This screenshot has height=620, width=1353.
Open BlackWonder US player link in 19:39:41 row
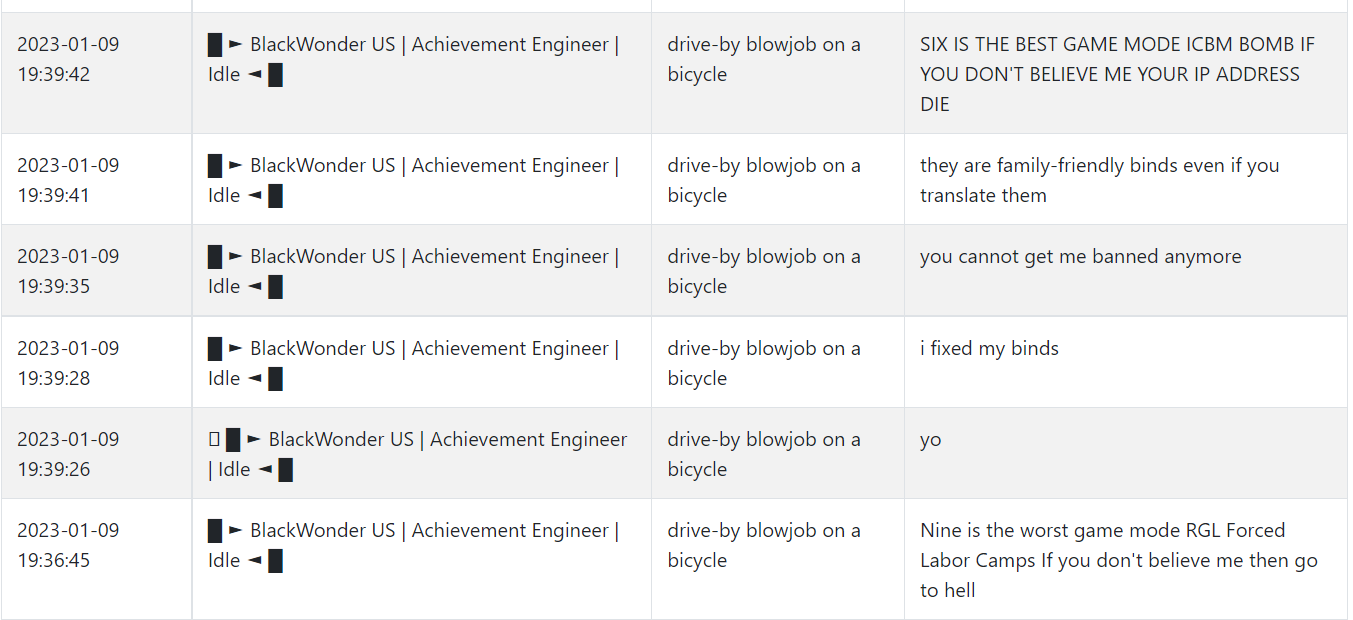point(413,180)
